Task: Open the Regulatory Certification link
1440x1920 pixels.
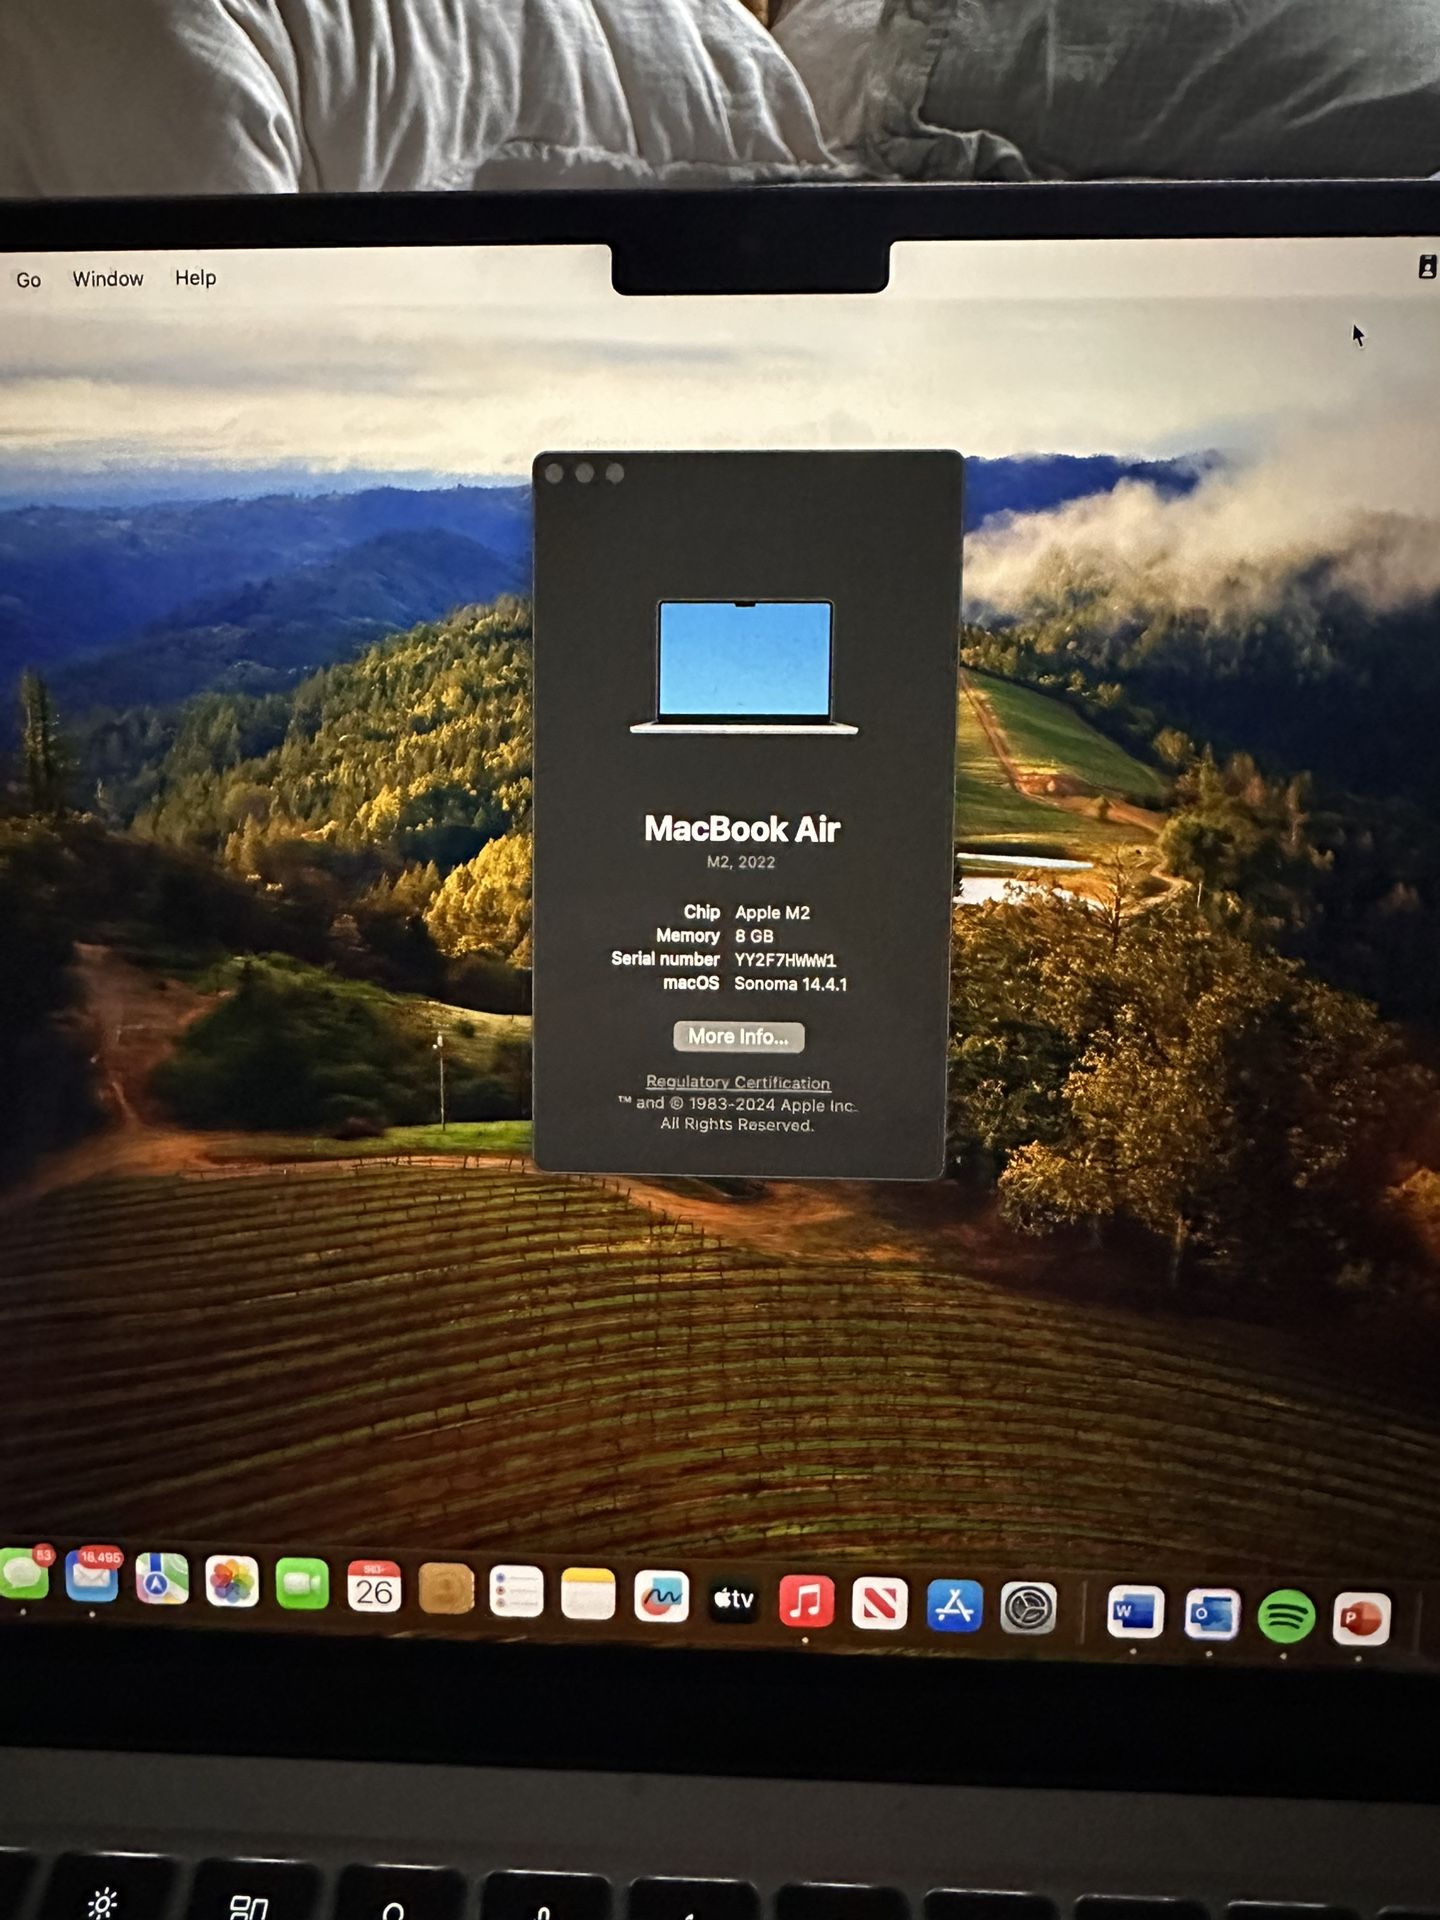Action: pyautogui.click(x=738, y=1082)
